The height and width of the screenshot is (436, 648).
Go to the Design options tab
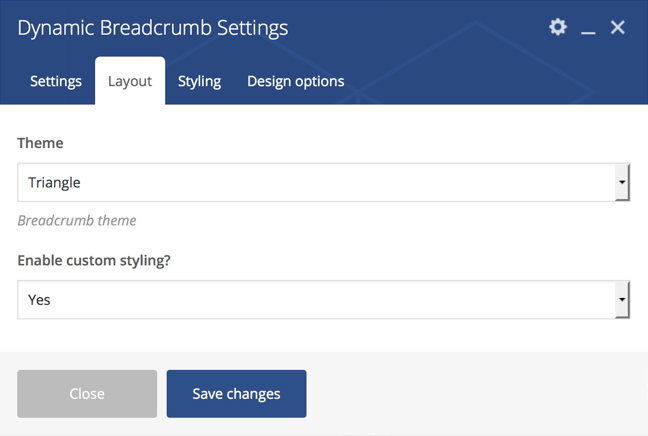pyautogui.click(x=295, y=81)
